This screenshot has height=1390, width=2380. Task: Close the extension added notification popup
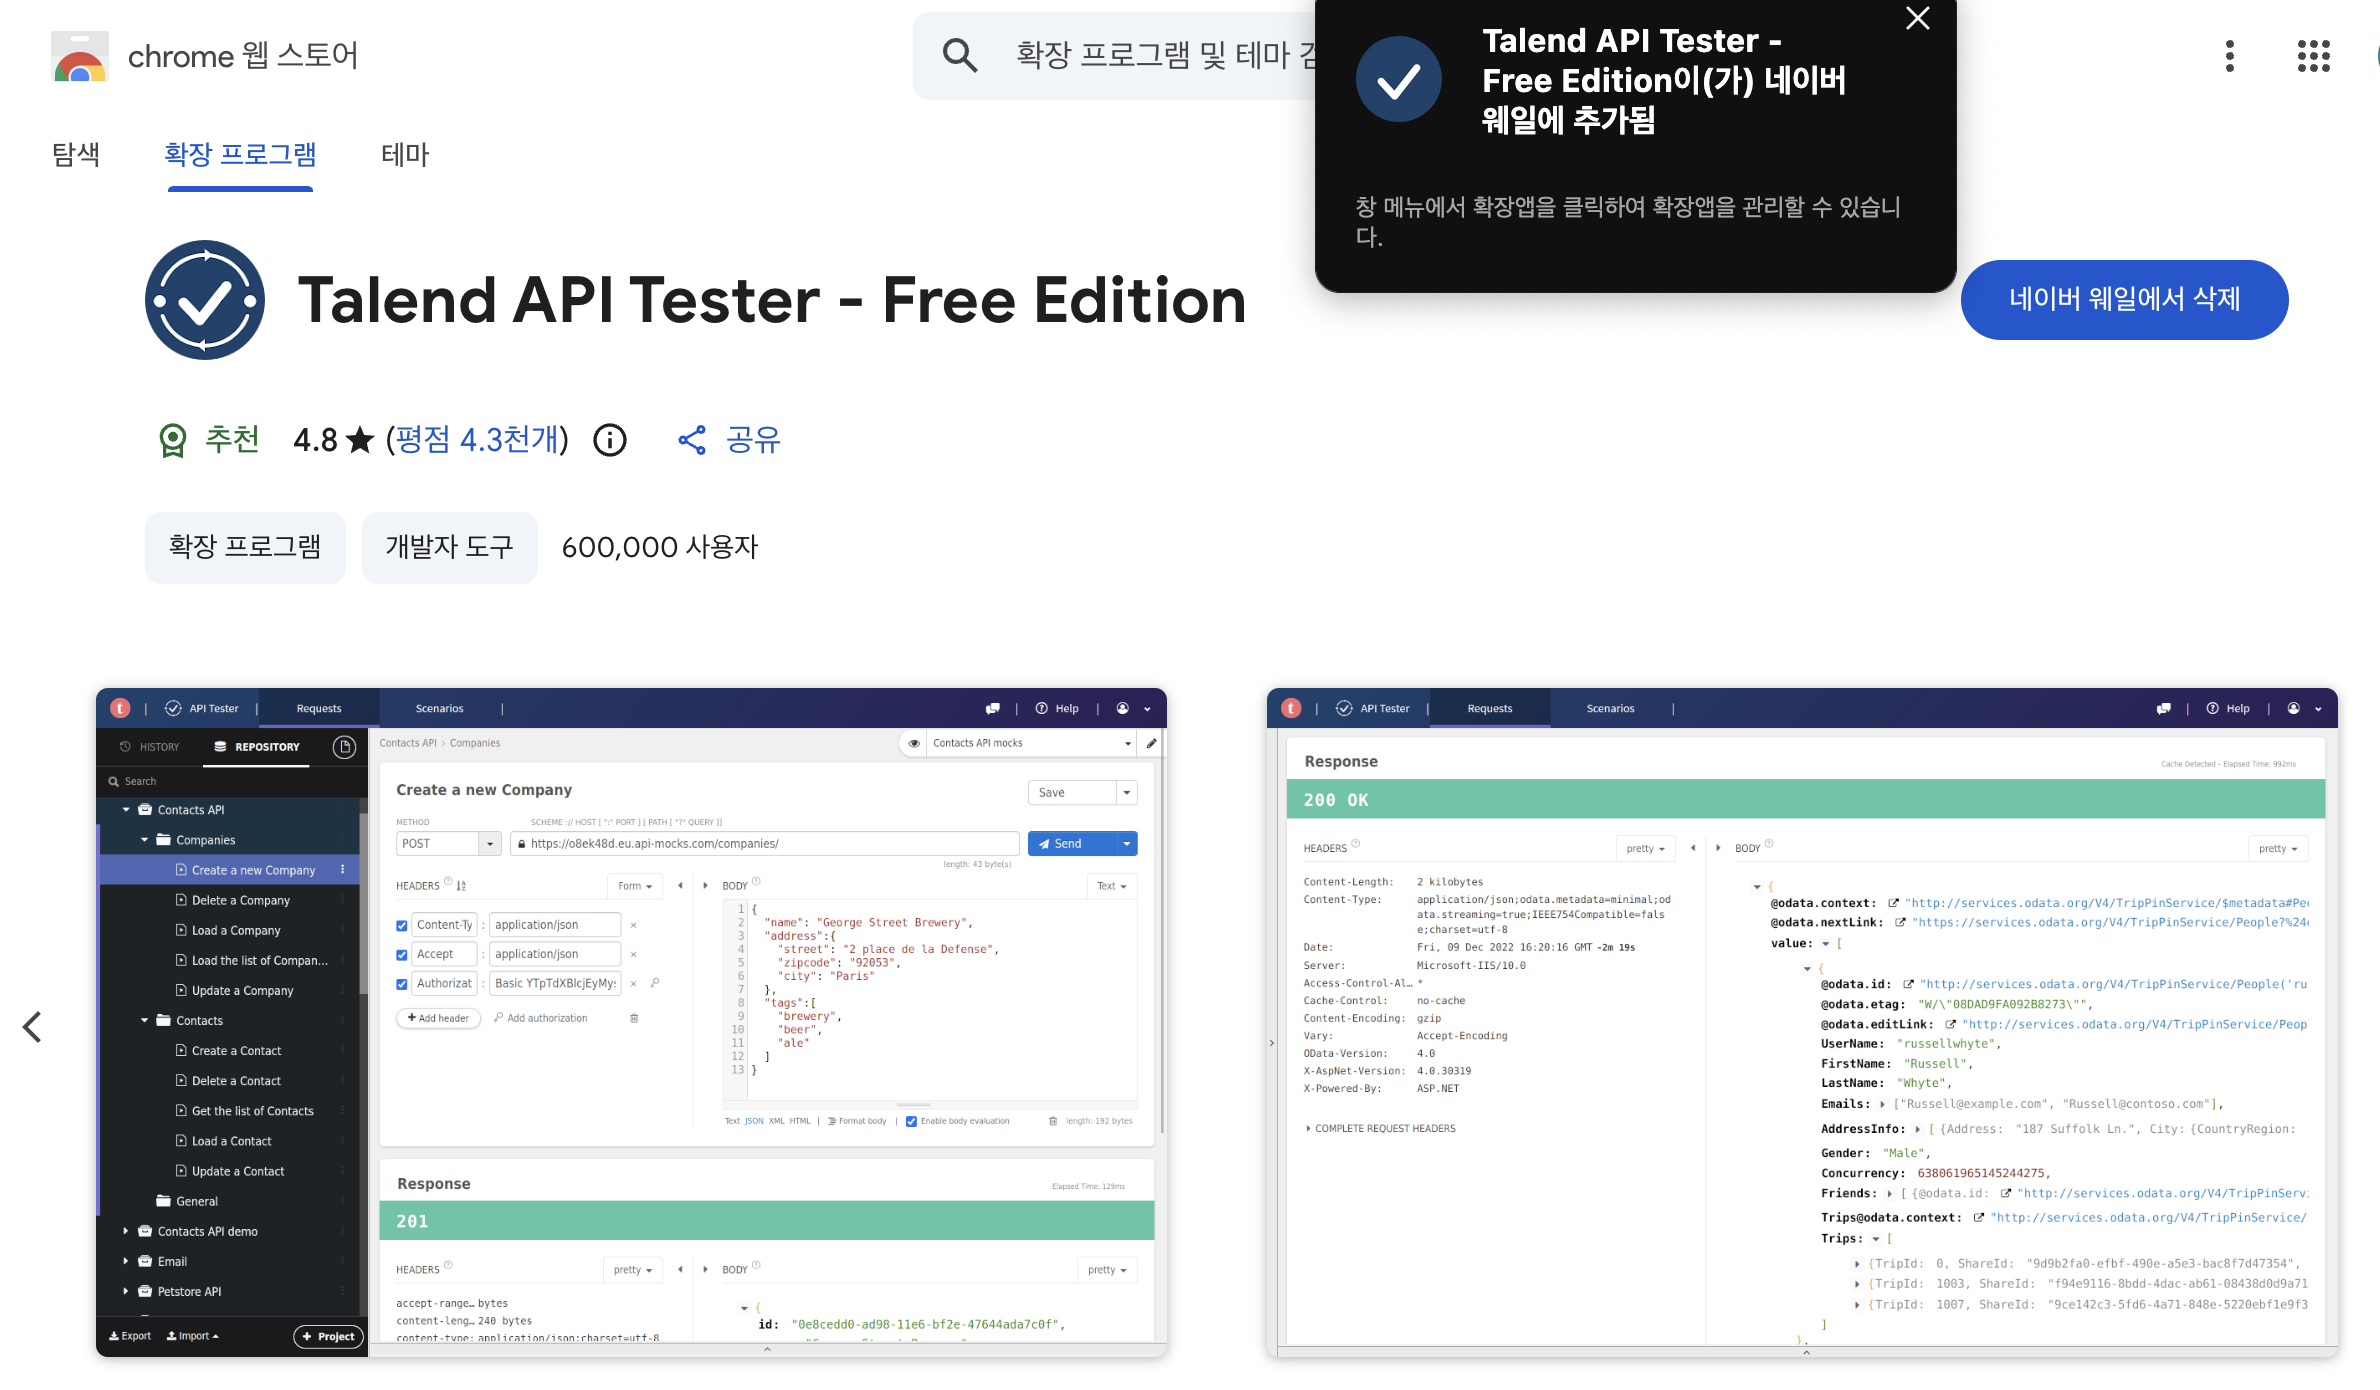coord(1917,19)
